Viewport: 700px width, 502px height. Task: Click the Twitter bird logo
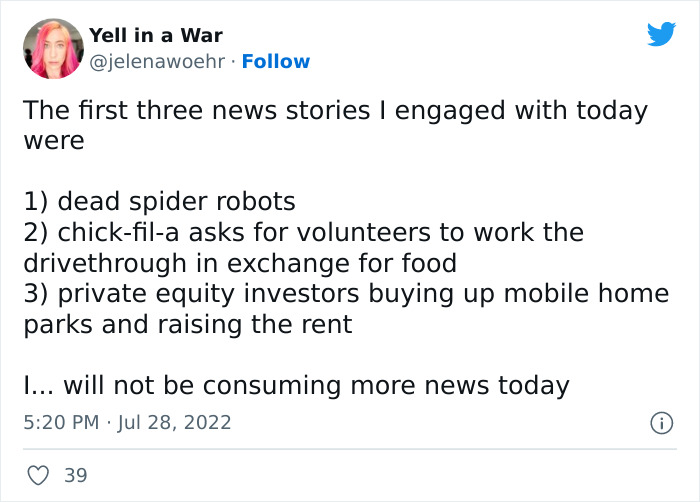pyautogui.click(x=661, y=35)
